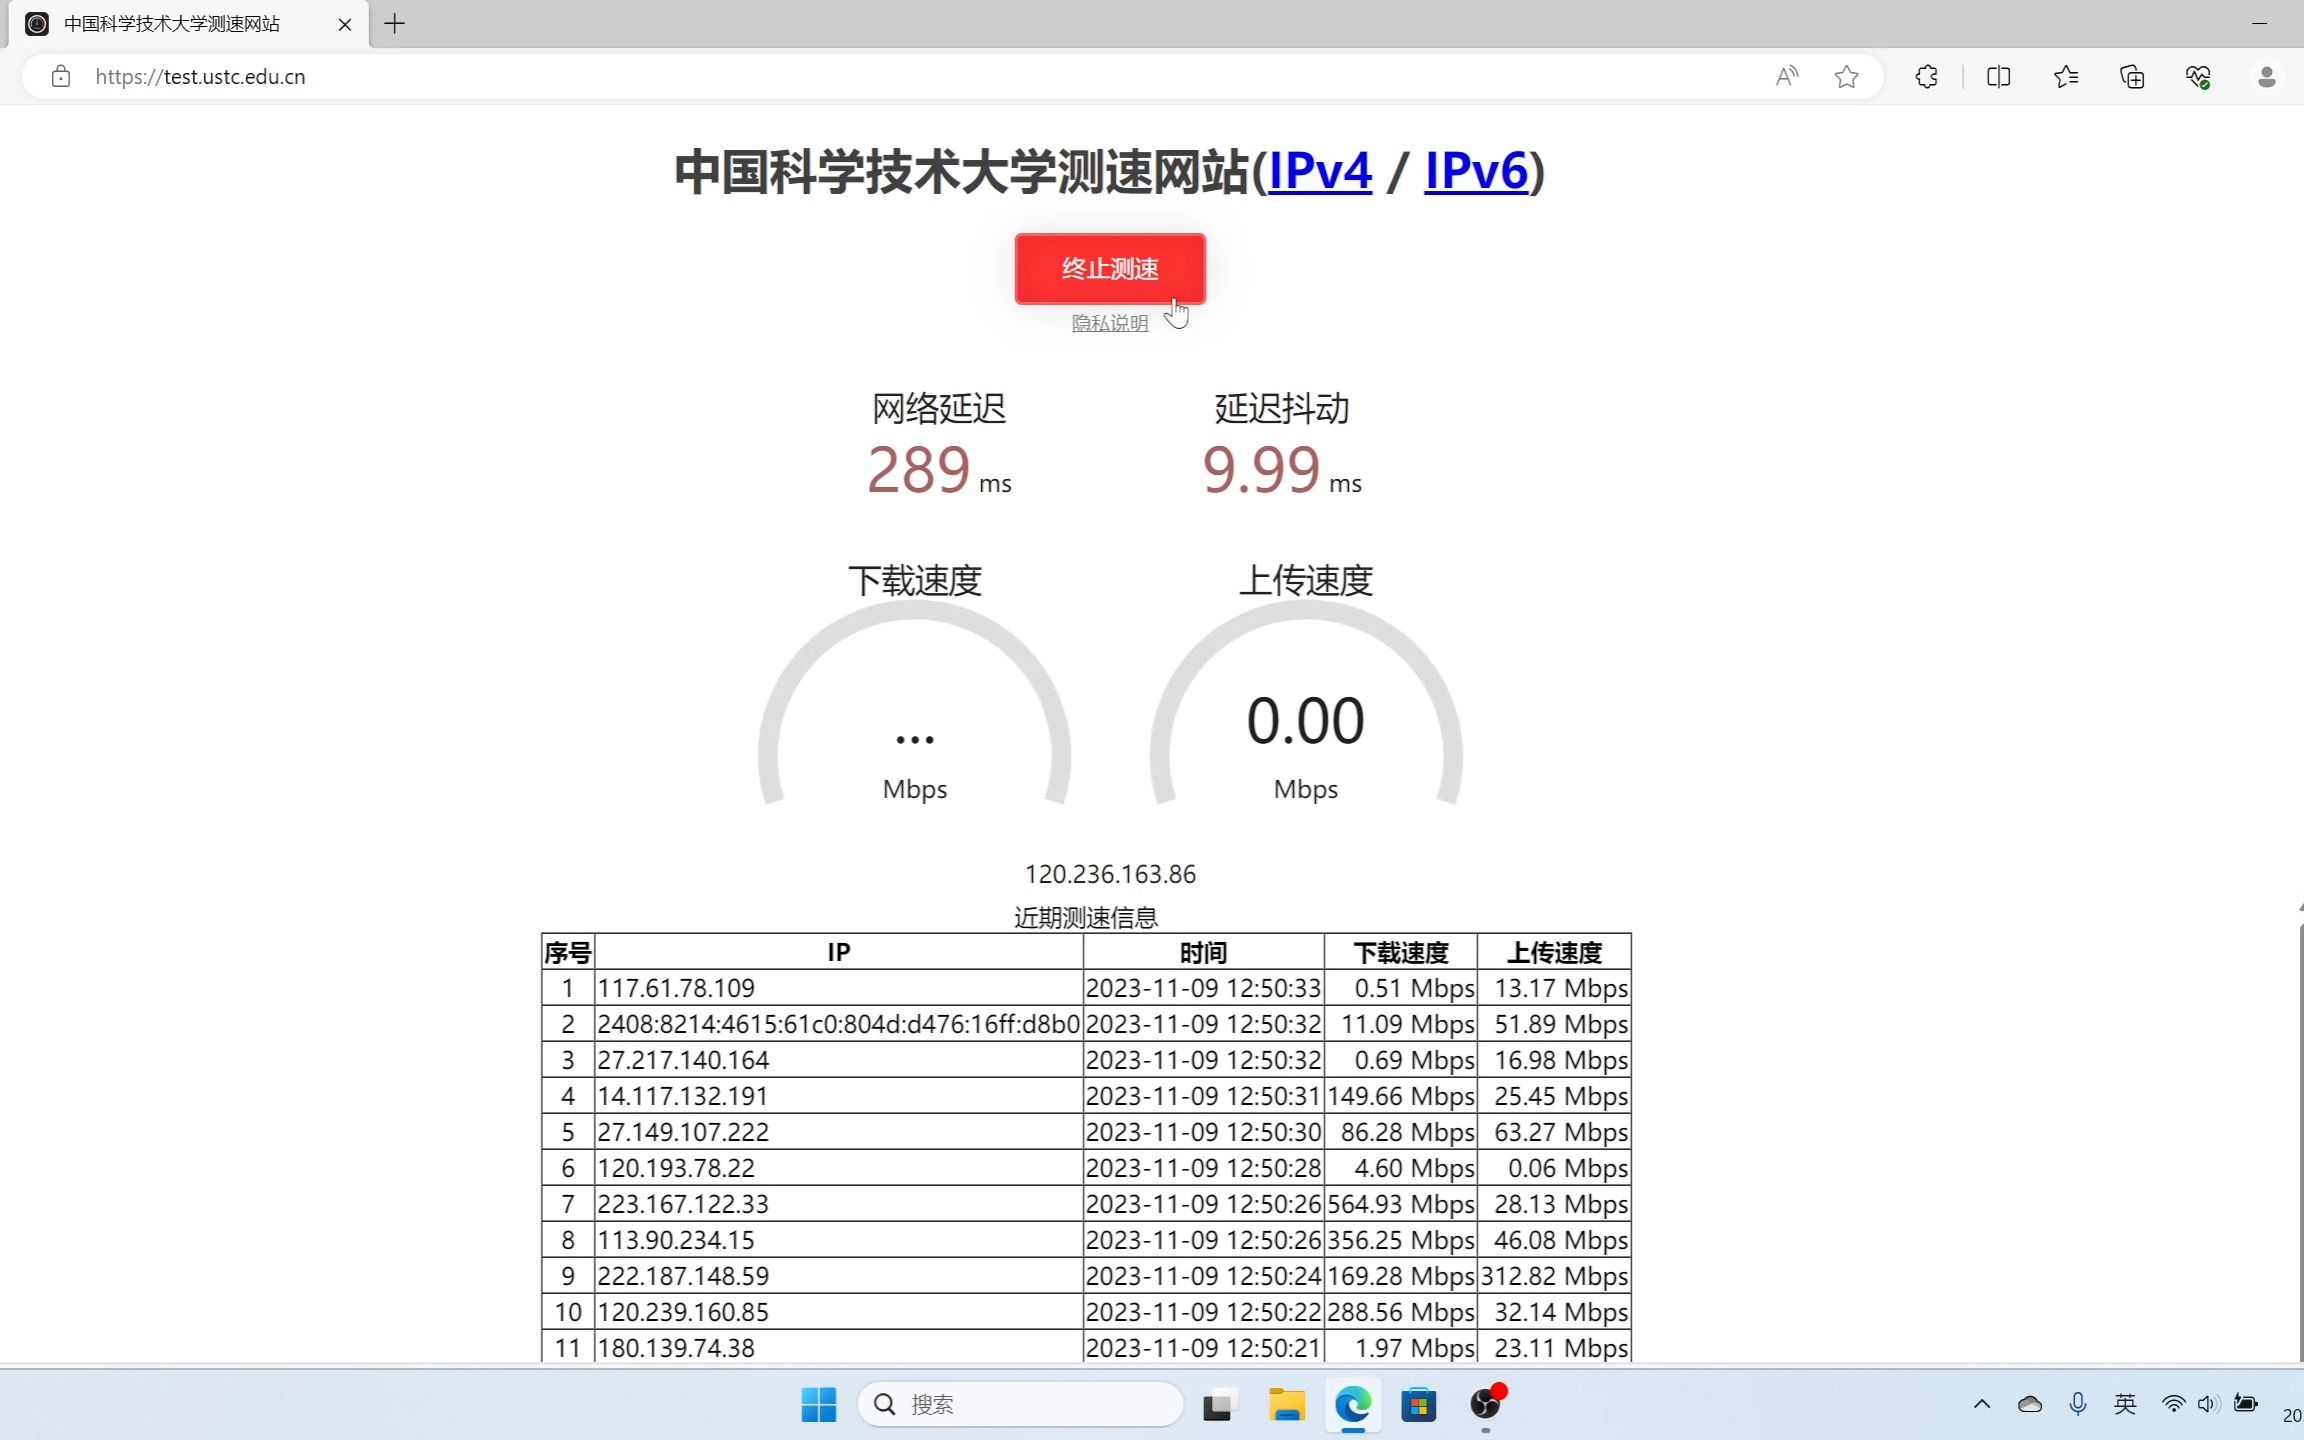
Task: Click the taskbar 搜索 search box
Action: coord(1020,1405)
